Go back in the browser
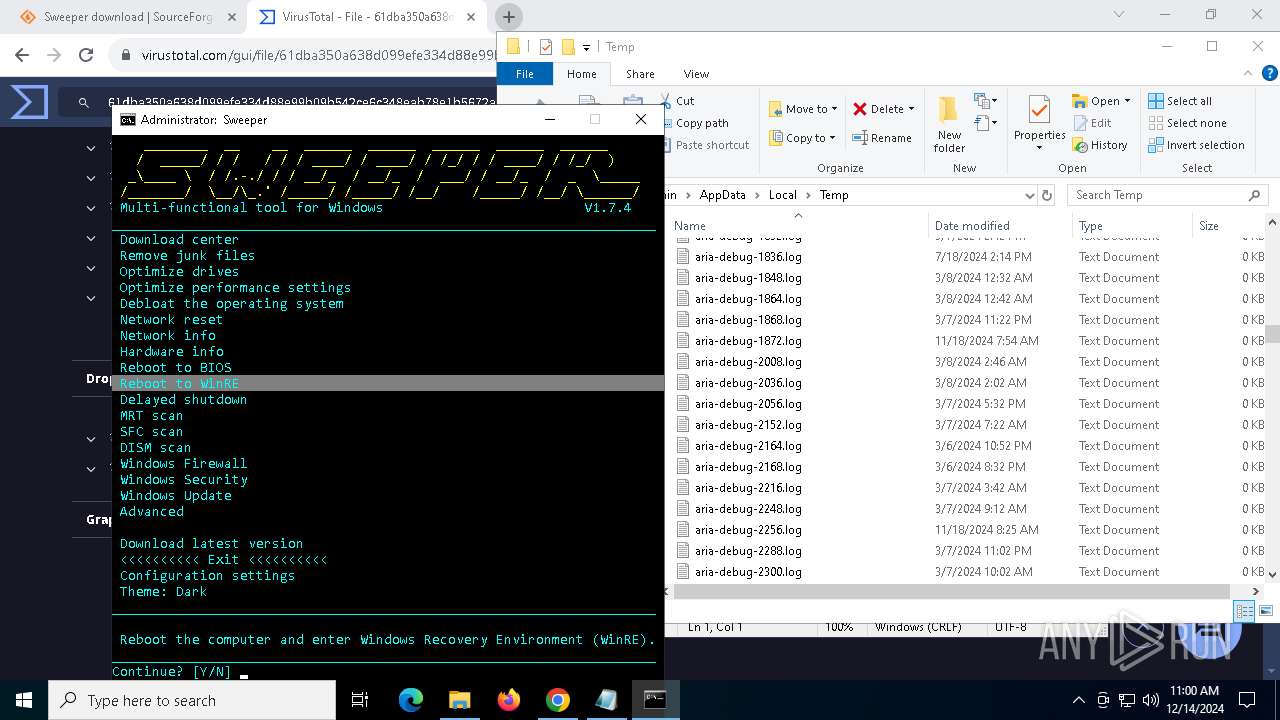The width and height of the screenshot is (1280, 720). point(24,55)
